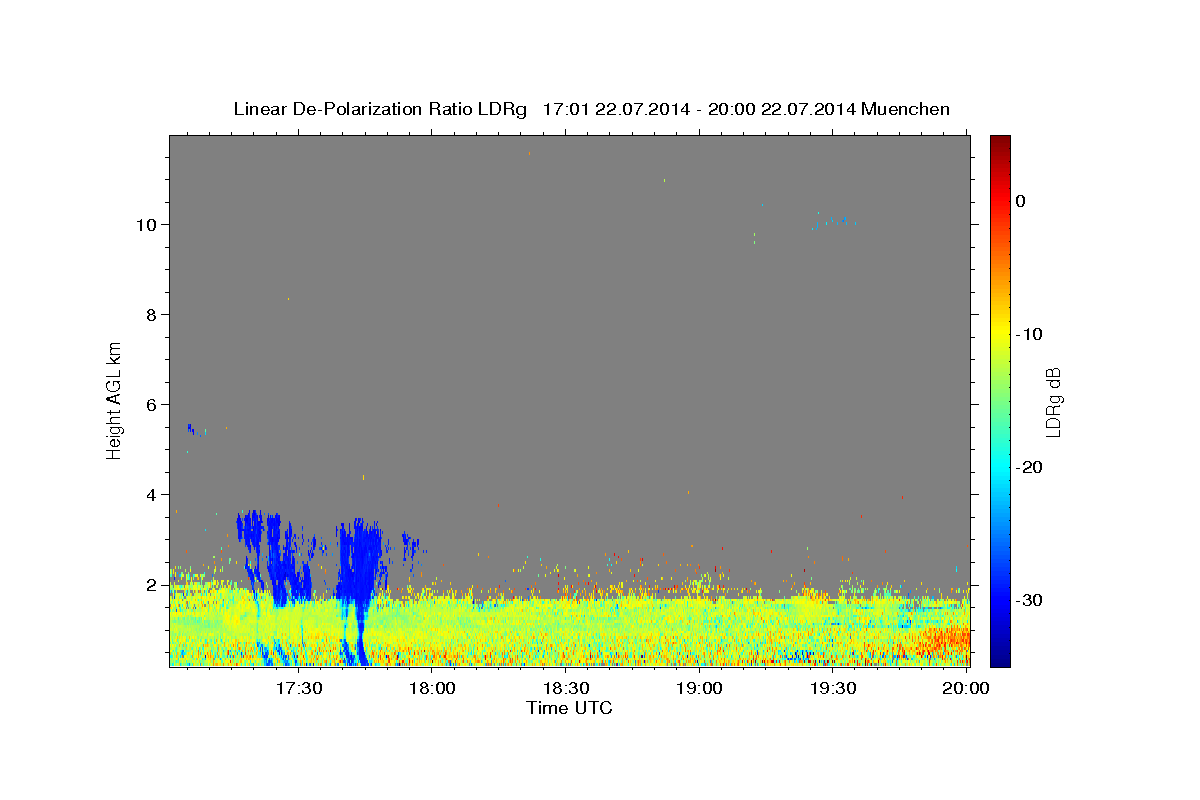
Task: Click the colorbar label -10
Action: pyautogui.click(x=1031, y=334)
